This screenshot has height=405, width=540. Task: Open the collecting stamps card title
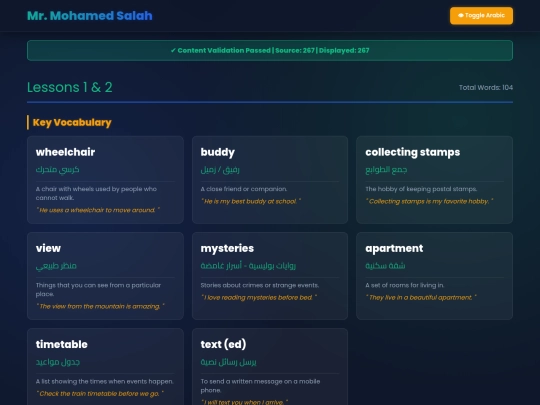coord(413,152)
